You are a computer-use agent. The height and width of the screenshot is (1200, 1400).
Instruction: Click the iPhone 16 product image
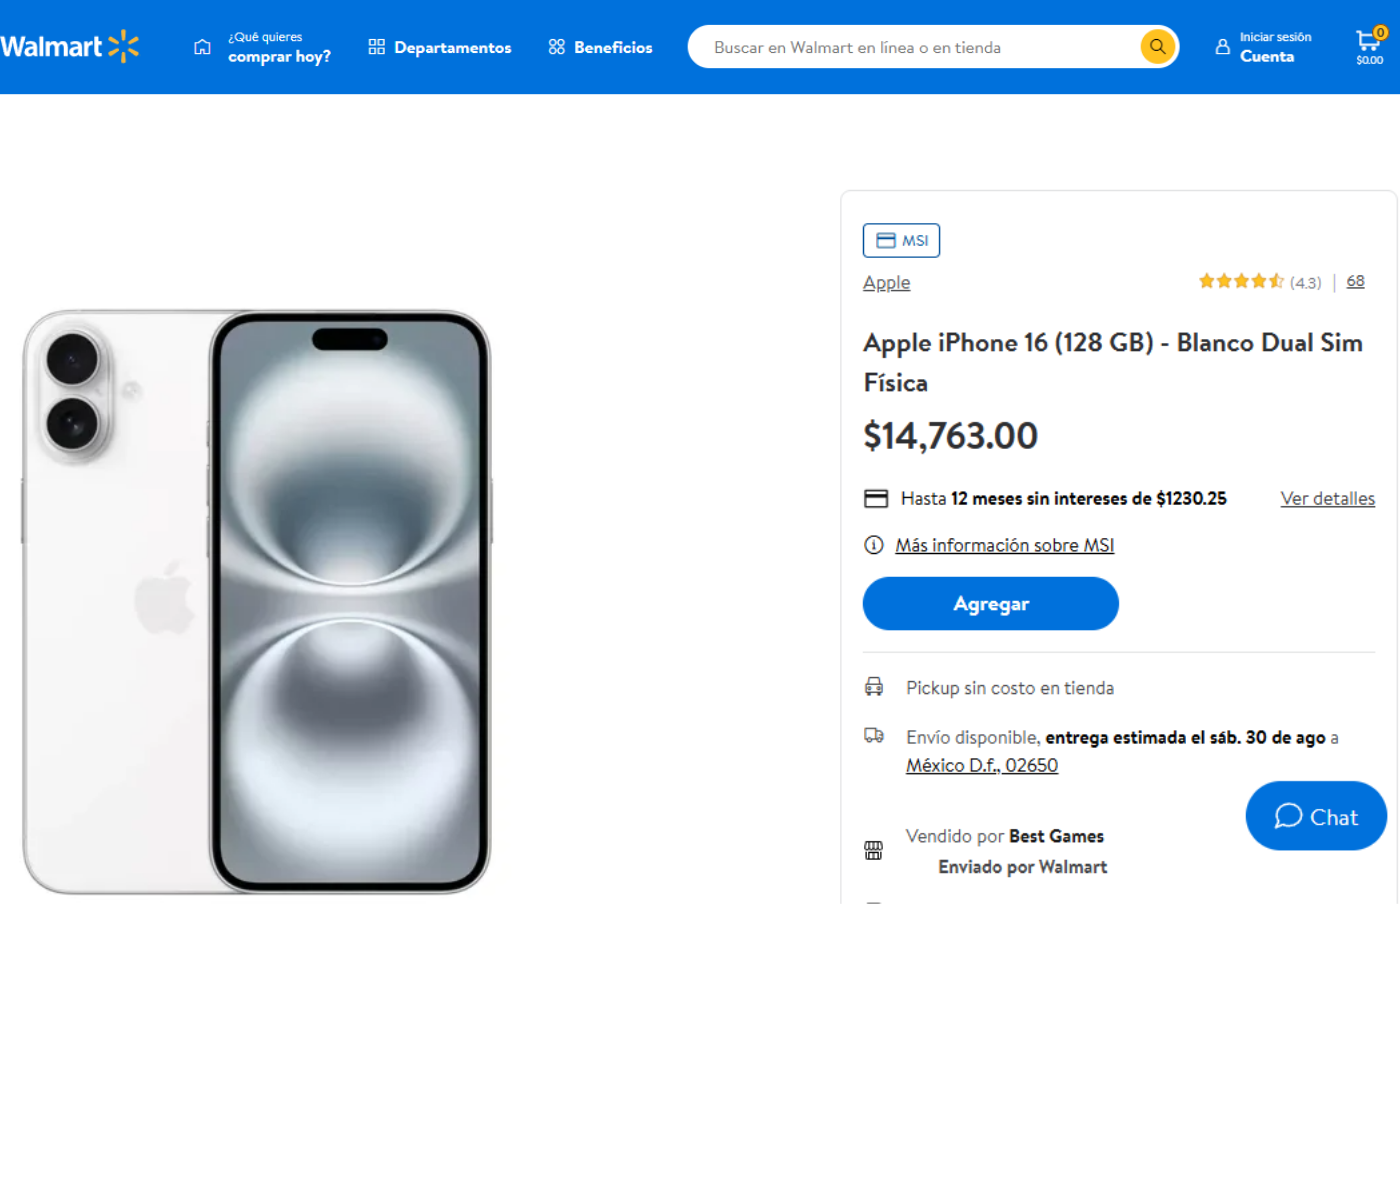(x=257, y=601)
